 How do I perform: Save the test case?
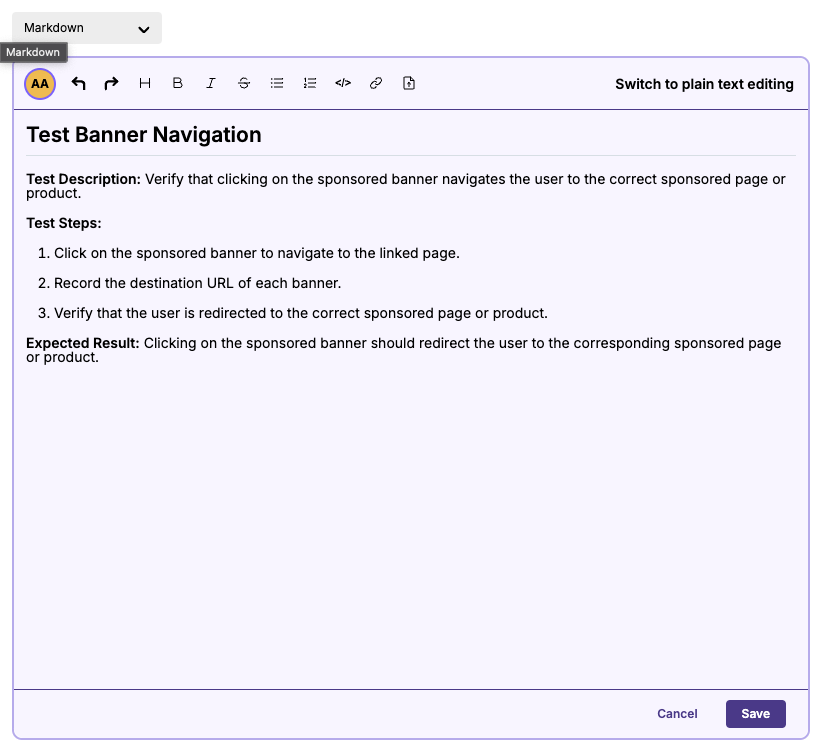[755, 713]
